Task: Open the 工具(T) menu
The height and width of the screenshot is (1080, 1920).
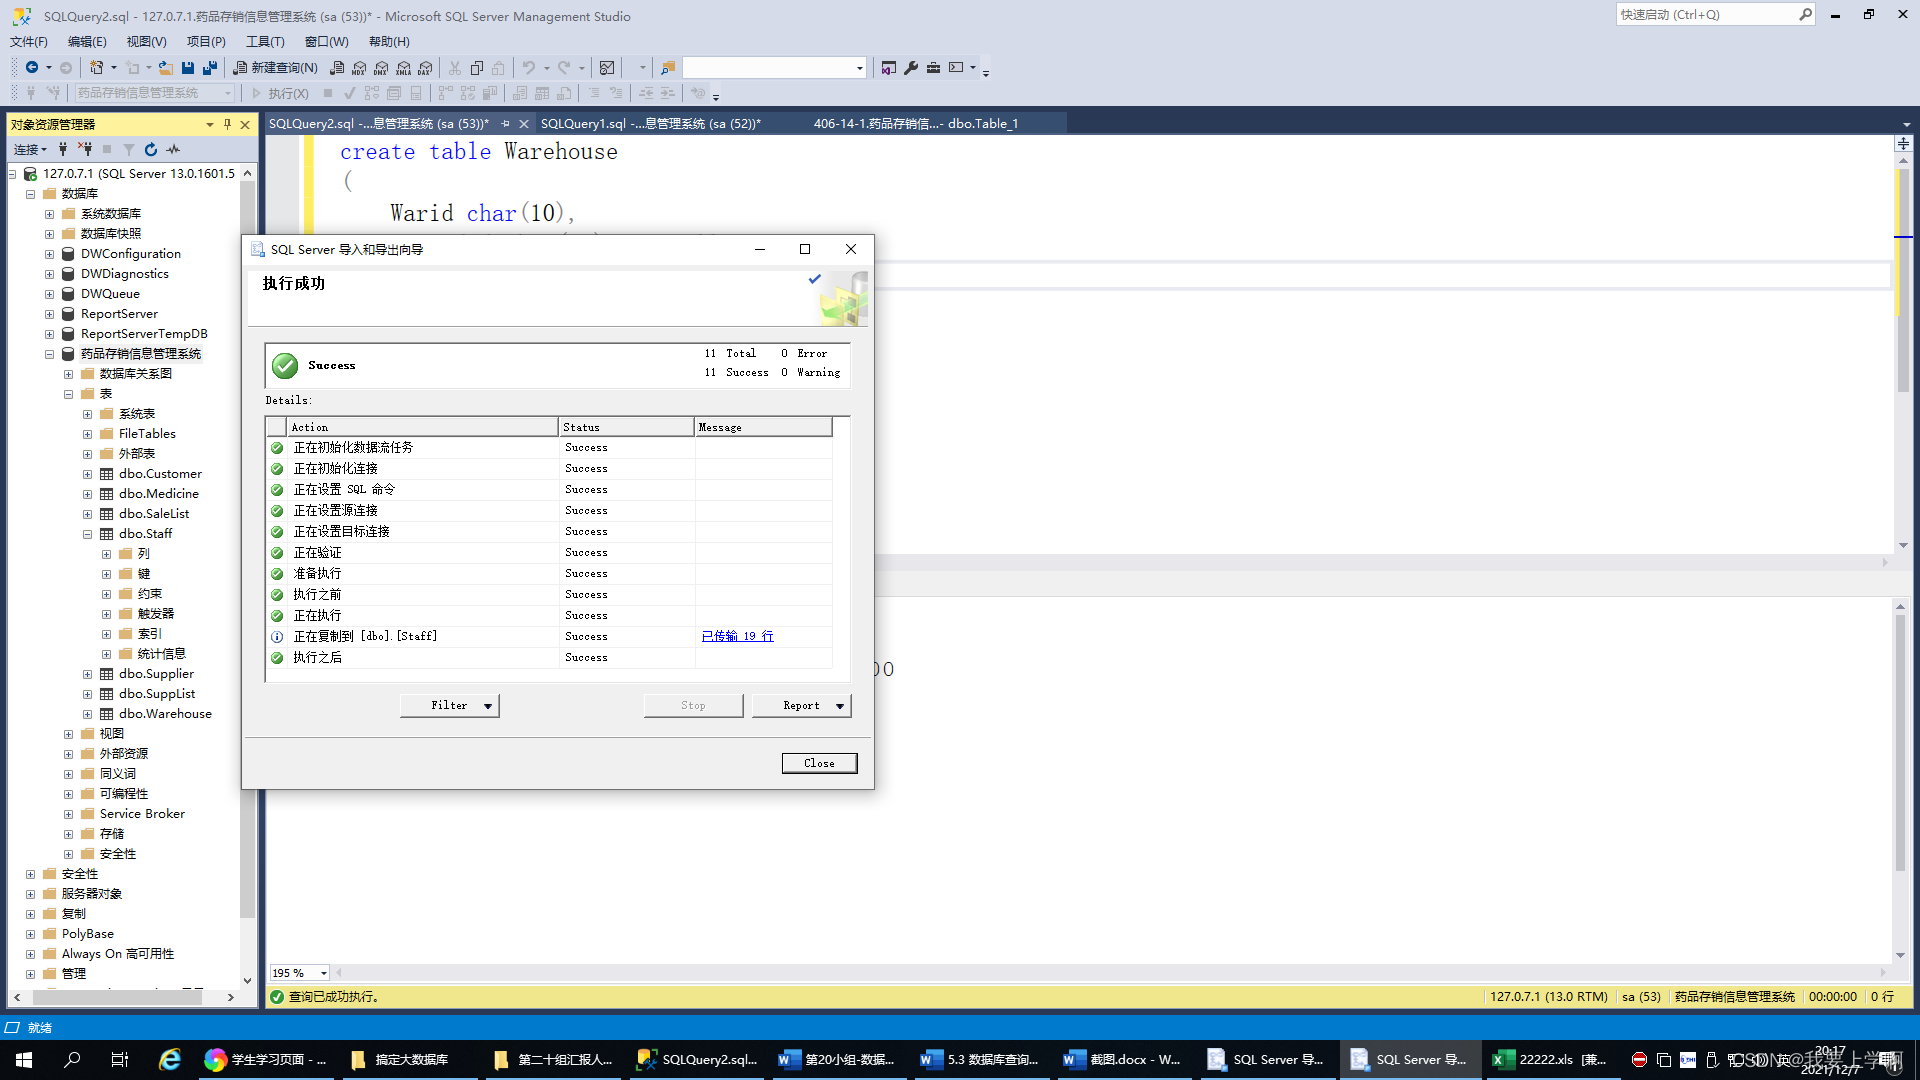Action: [x=265, y=41]
